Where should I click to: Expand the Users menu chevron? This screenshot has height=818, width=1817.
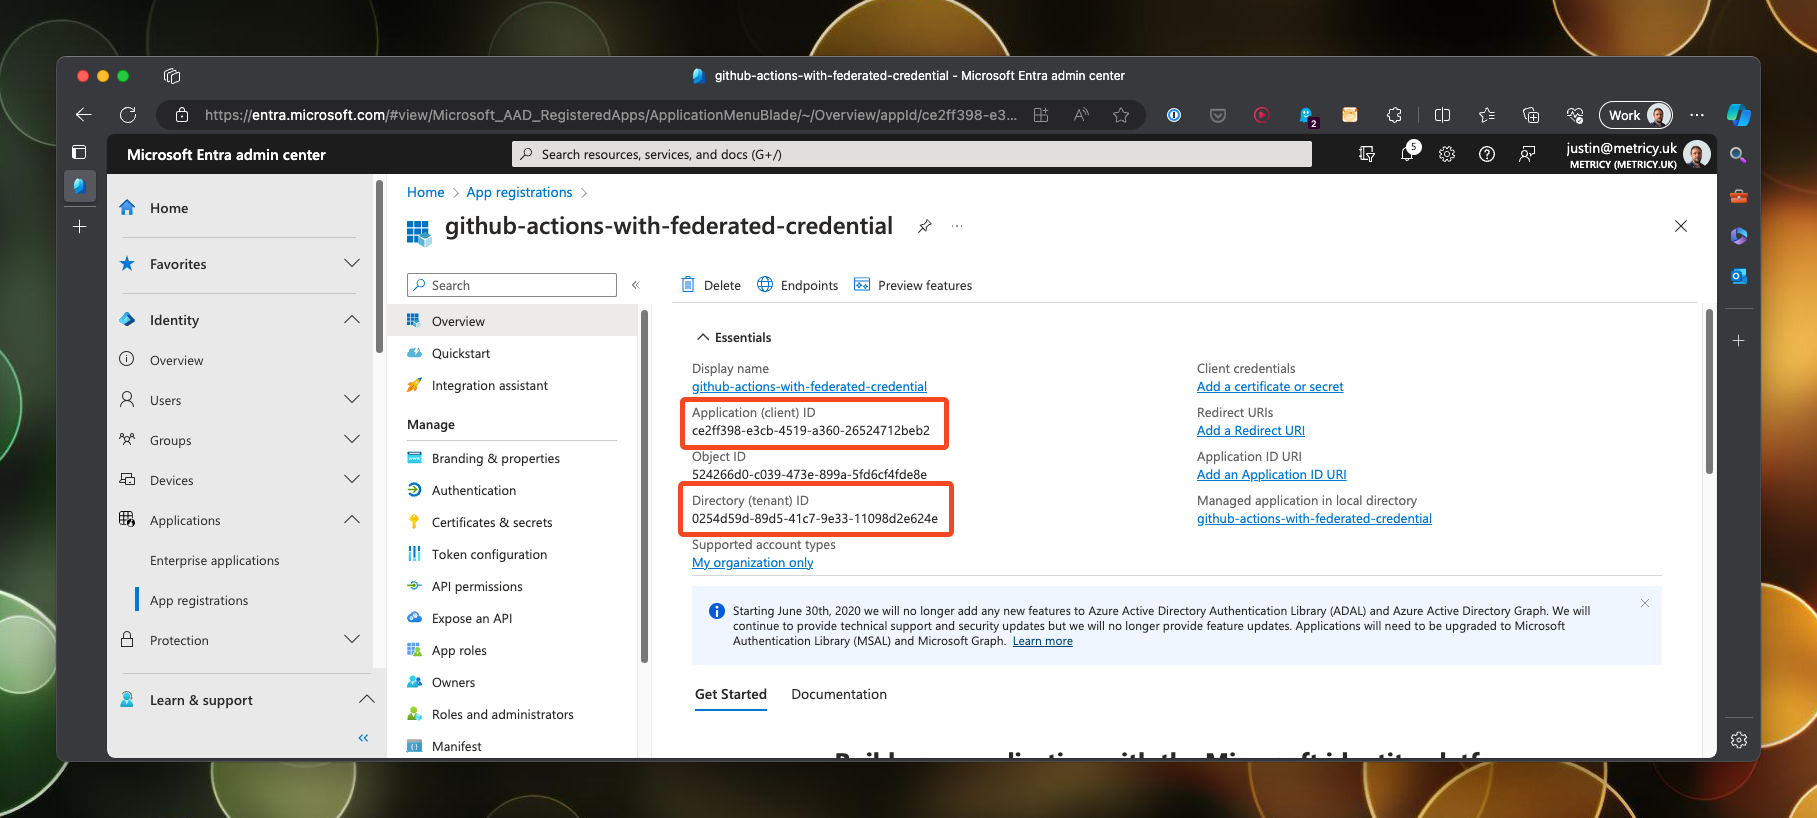(351, 400)
